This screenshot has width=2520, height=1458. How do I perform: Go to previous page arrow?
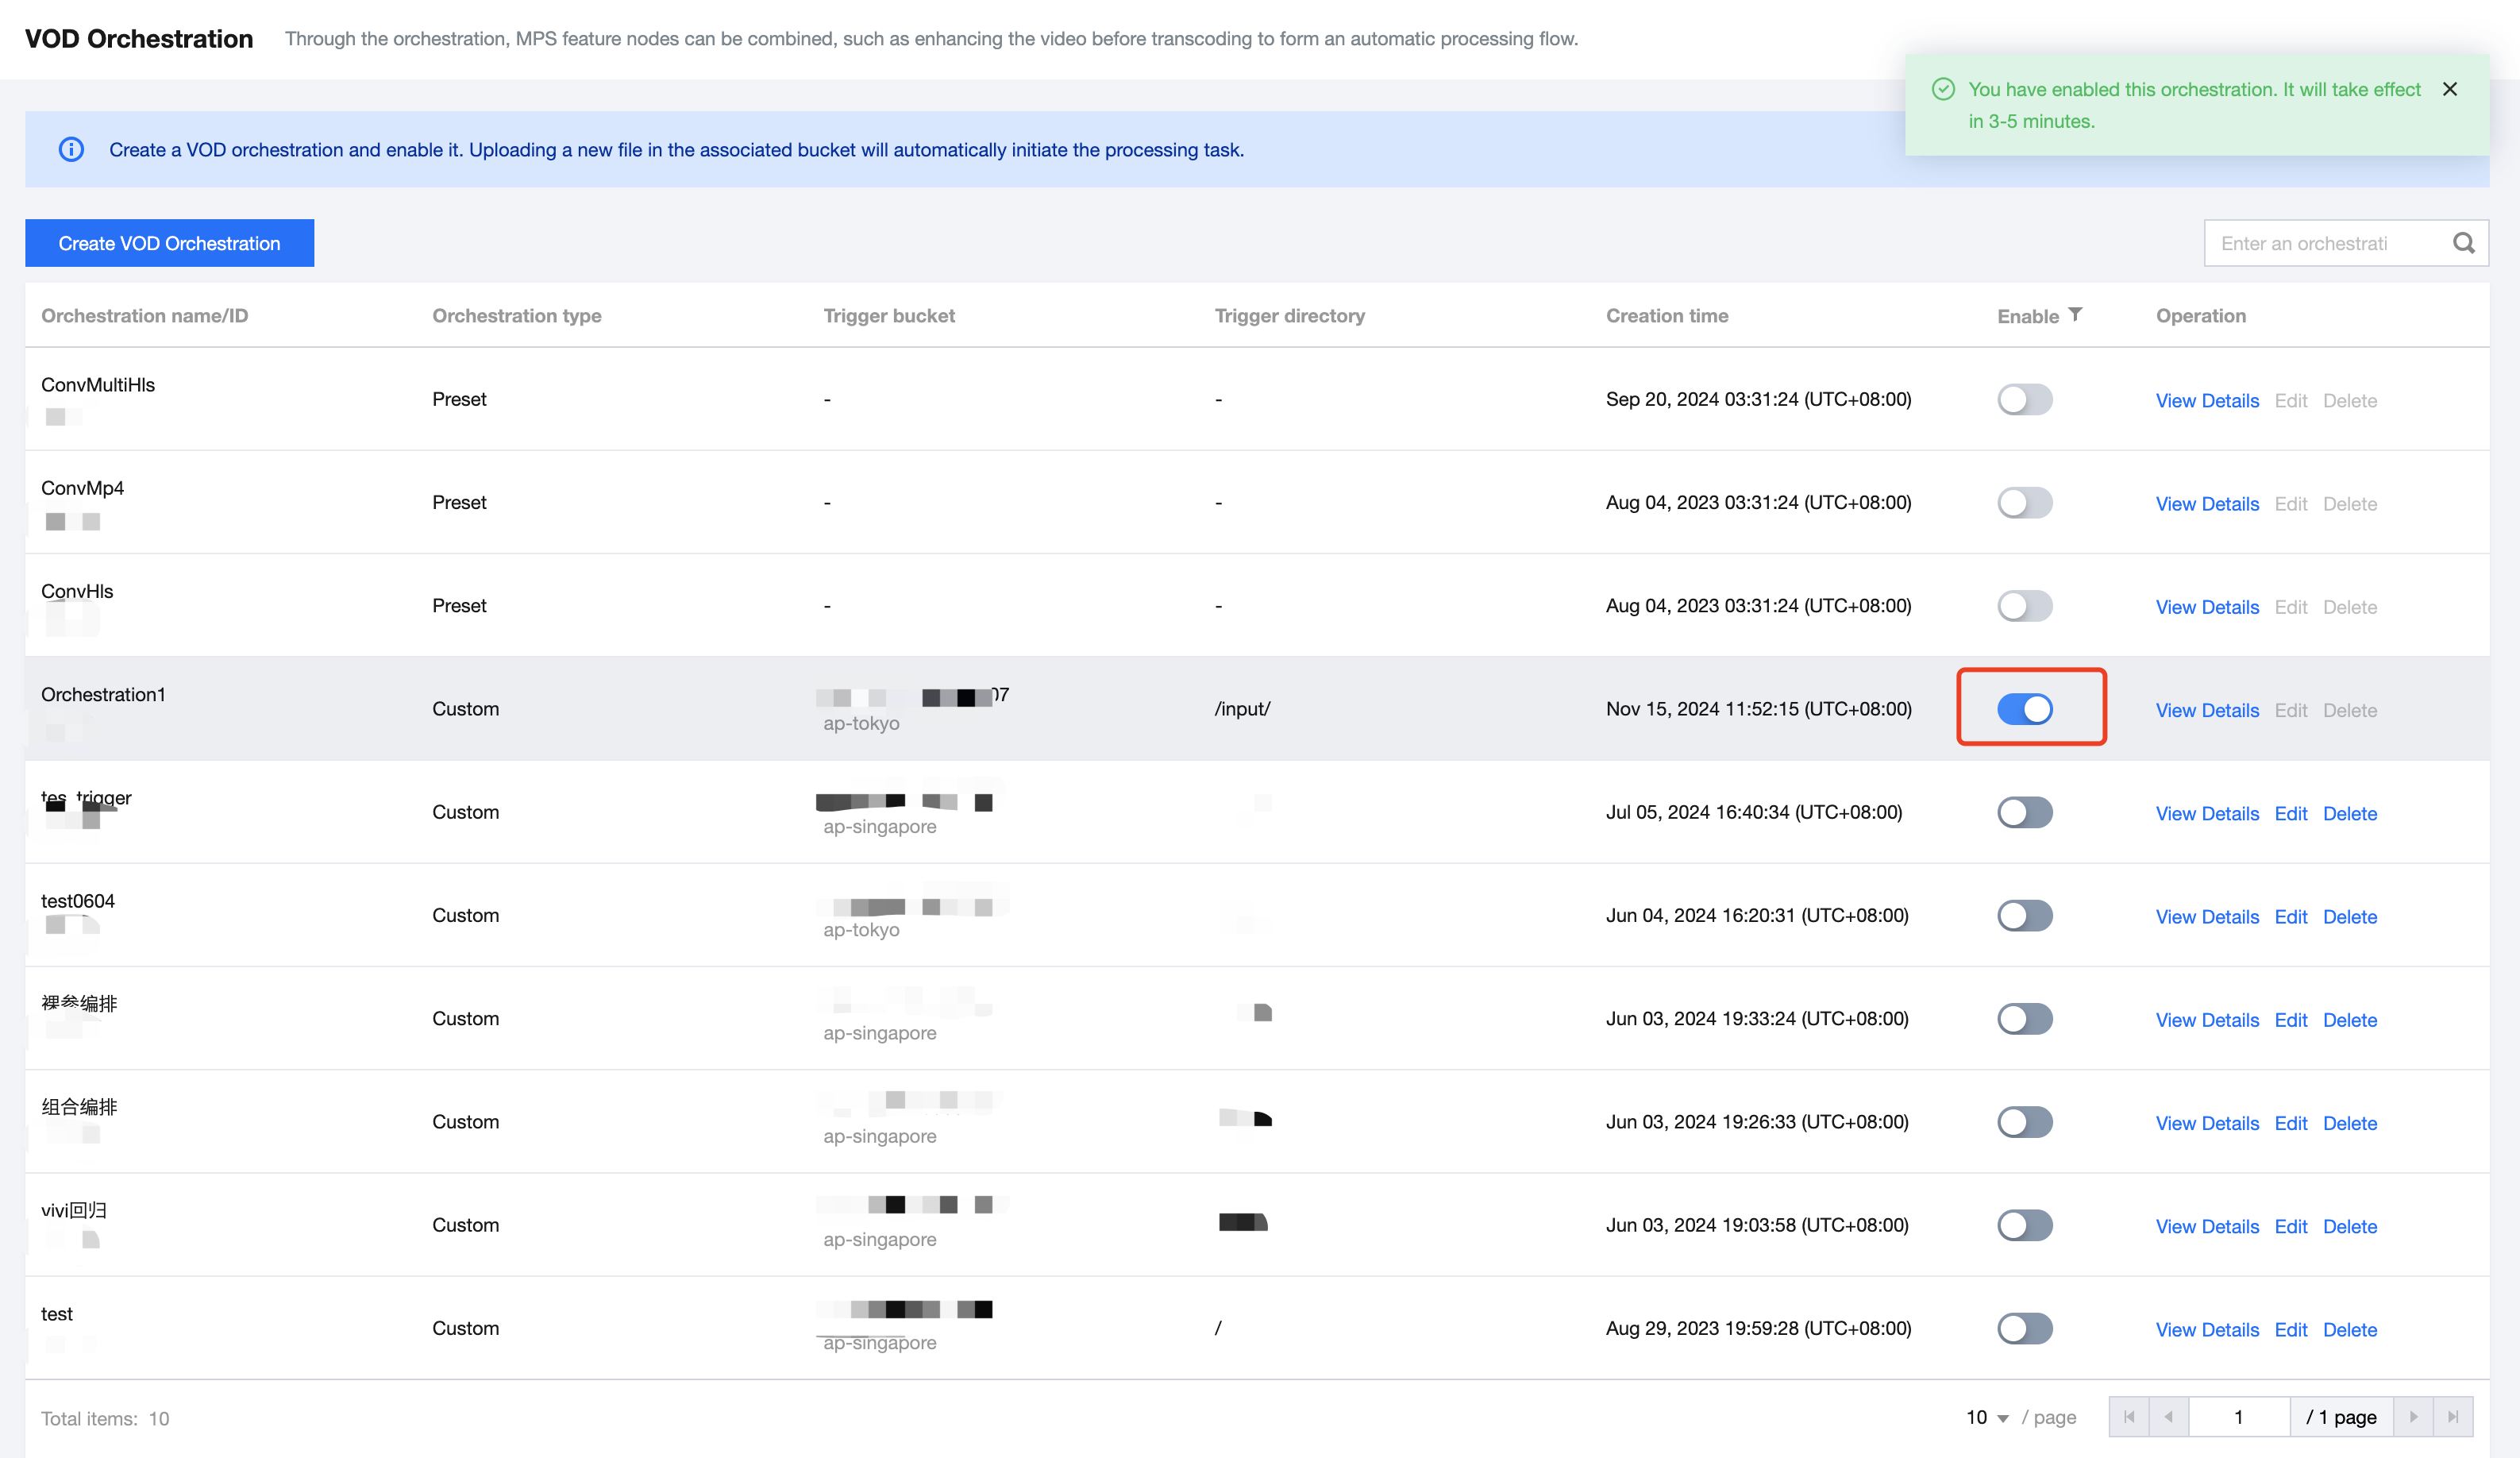click(2168, 1416)
